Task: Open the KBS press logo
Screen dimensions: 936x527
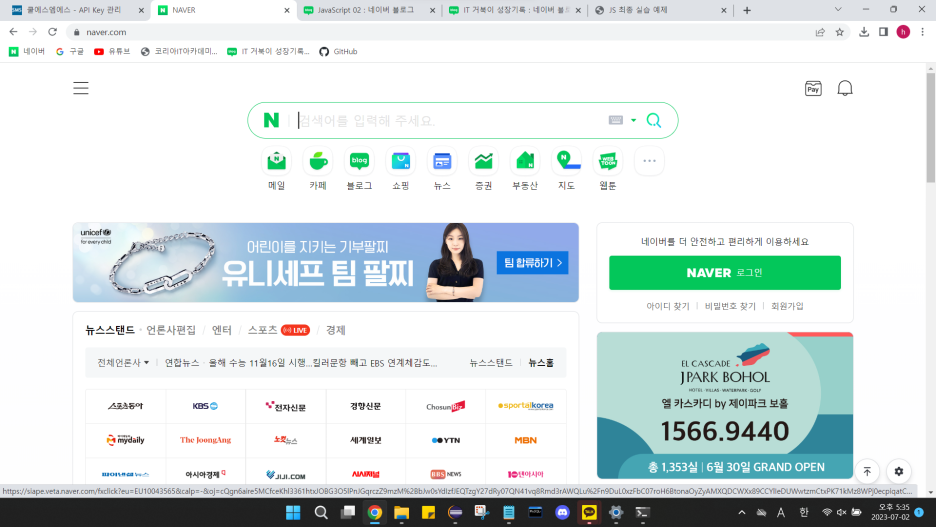Action: tap(205, 406)
